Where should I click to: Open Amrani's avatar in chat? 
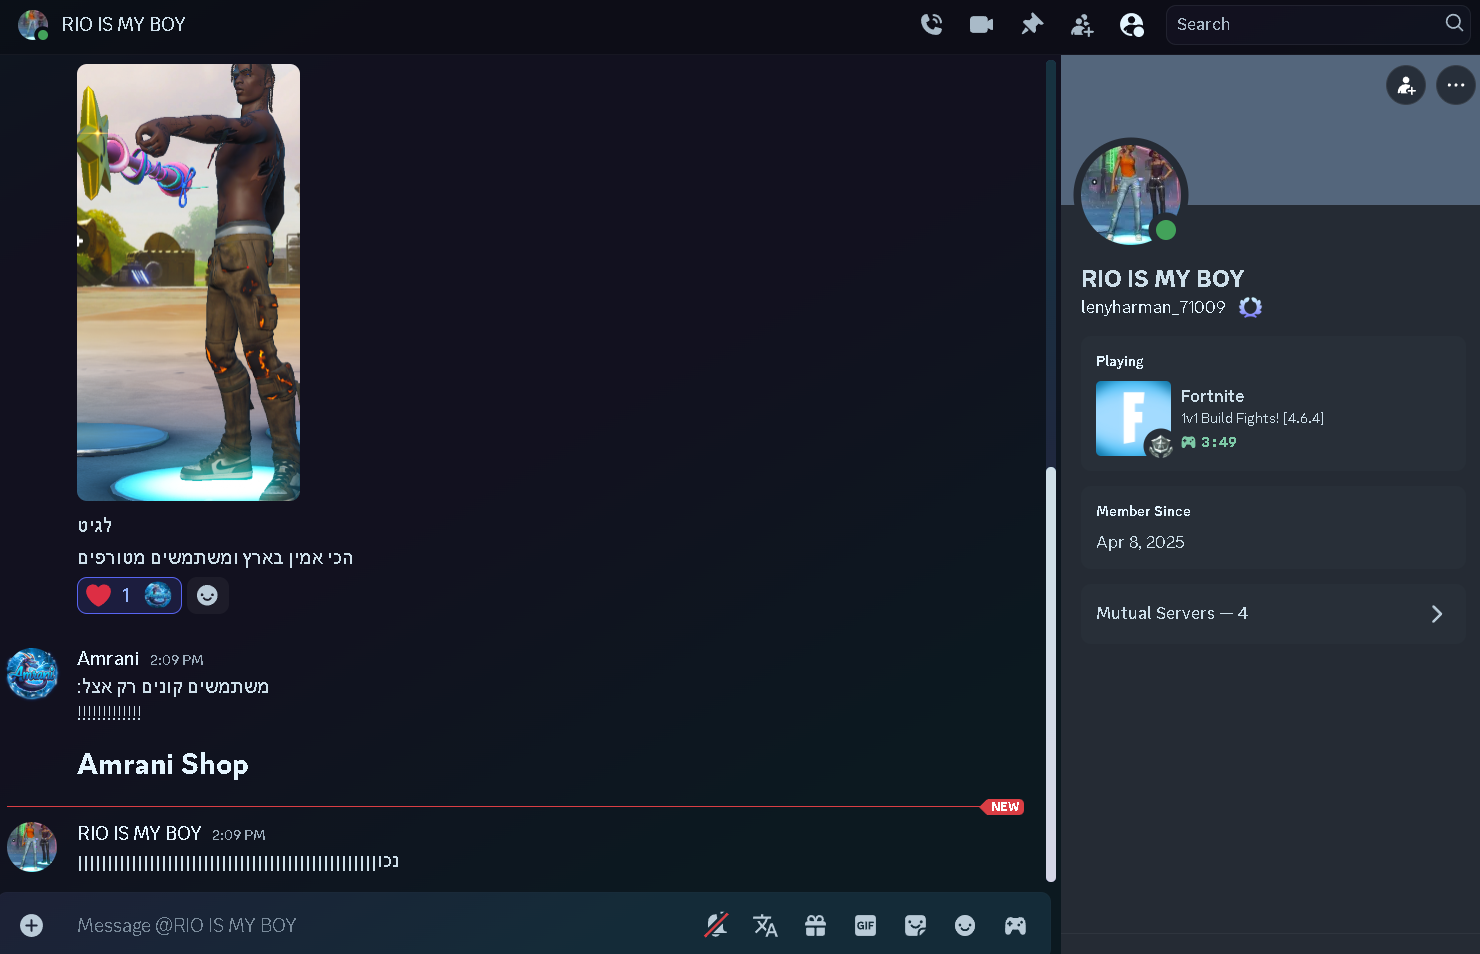coord(32,673)
